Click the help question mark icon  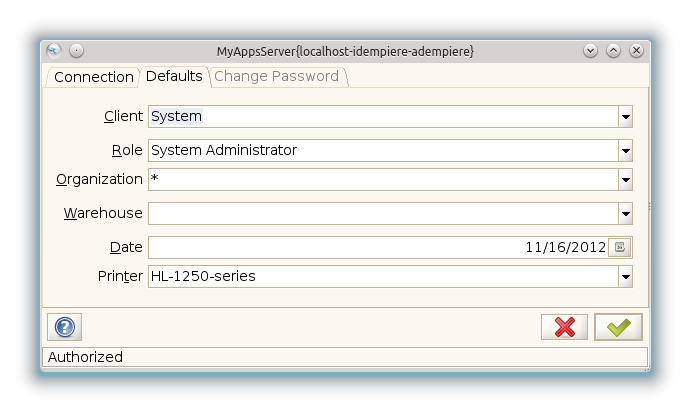(64, 327)
